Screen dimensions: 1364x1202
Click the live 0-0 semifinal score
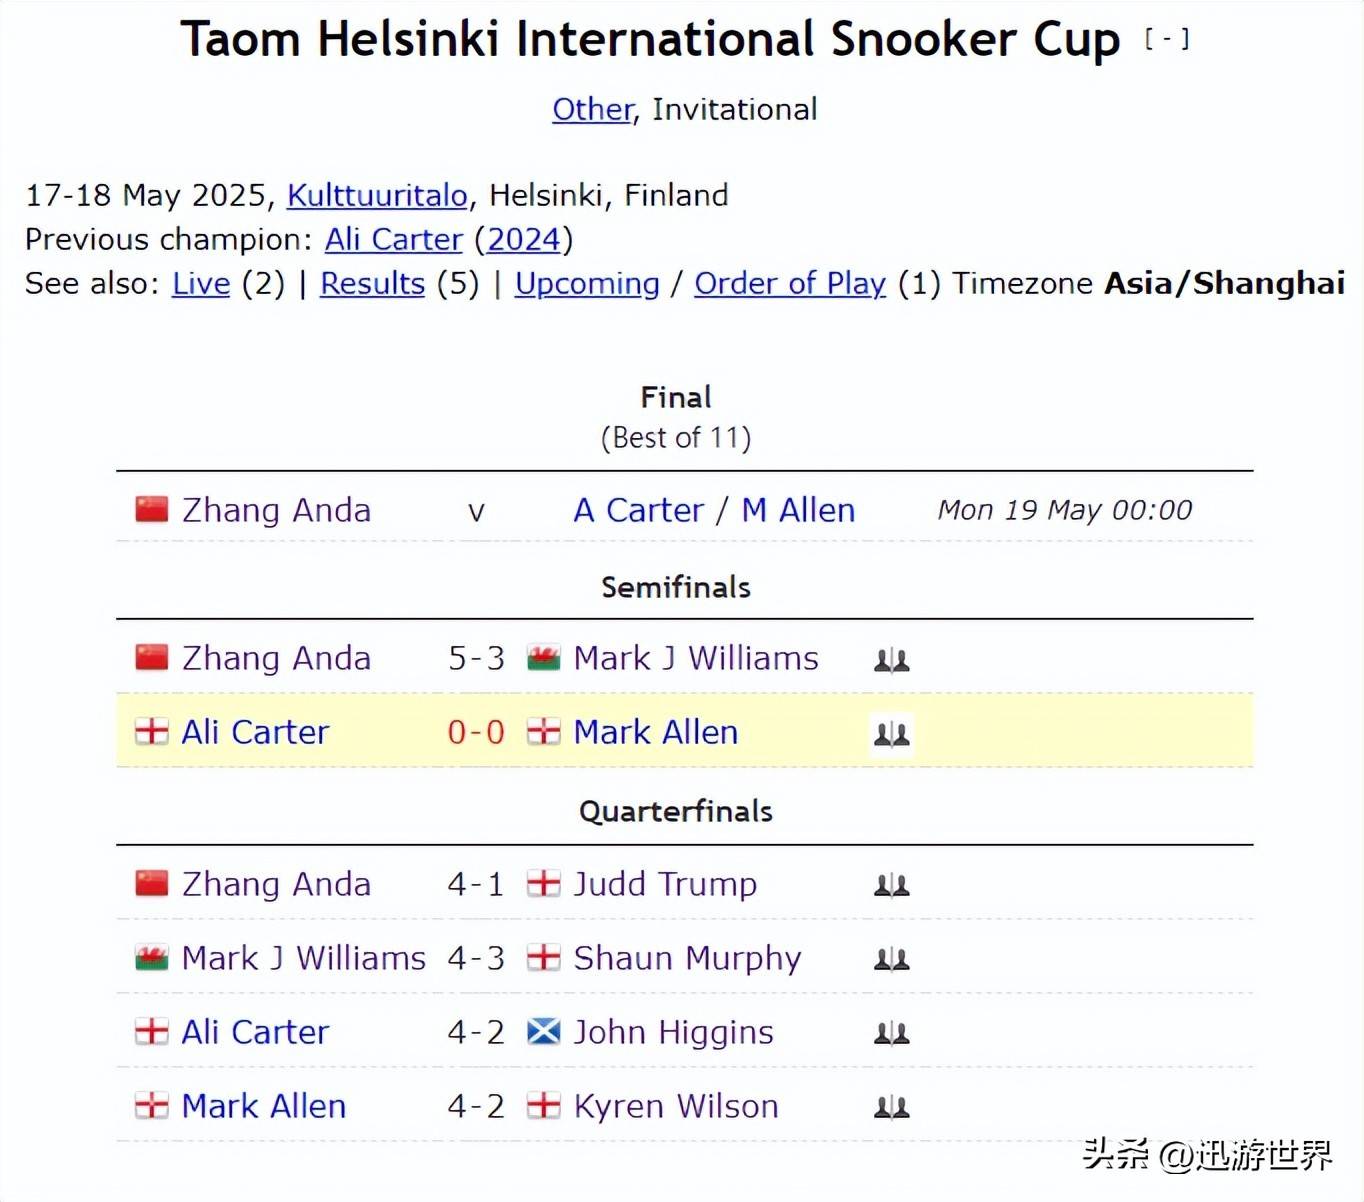click(x=476, y=732)
